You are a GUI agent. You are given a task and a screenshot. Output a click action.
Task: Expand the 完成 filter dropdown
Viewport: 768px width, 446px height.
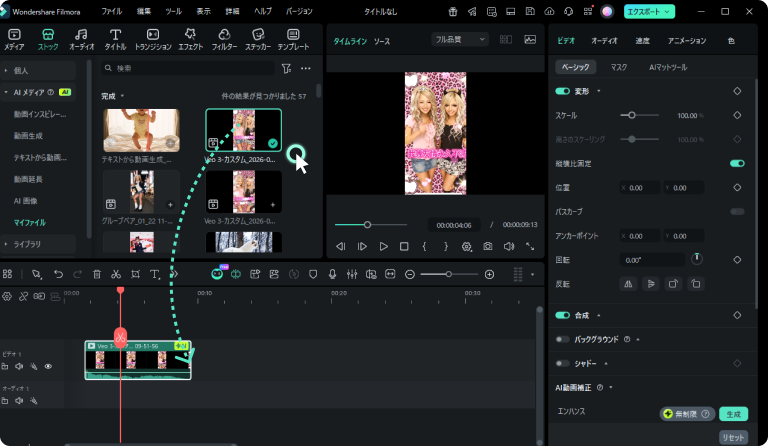tap(112, 96)
